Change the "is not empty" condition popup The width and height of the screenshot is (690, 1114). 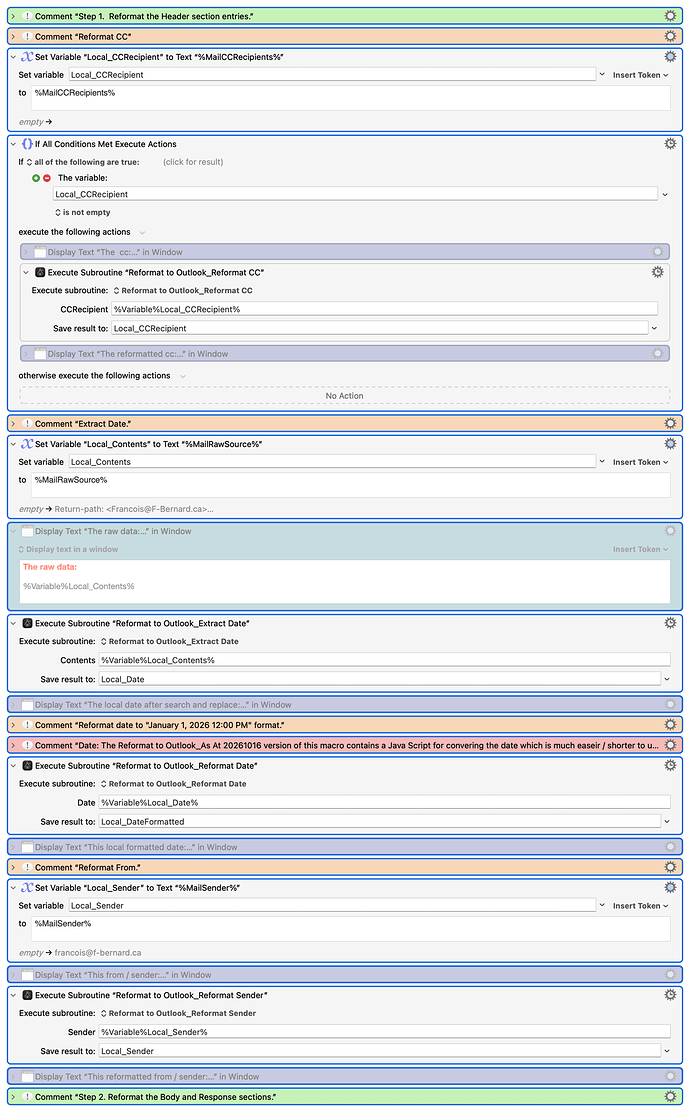coord(85,212)
